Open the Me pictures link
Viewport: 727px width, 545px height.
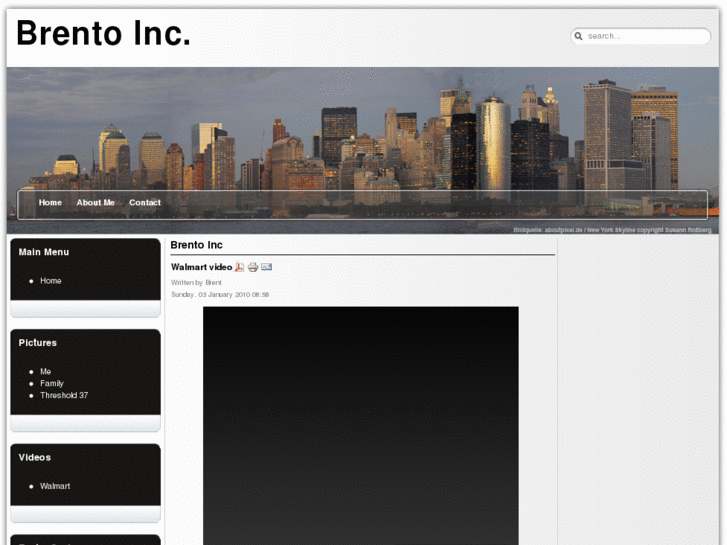[45, 372]
